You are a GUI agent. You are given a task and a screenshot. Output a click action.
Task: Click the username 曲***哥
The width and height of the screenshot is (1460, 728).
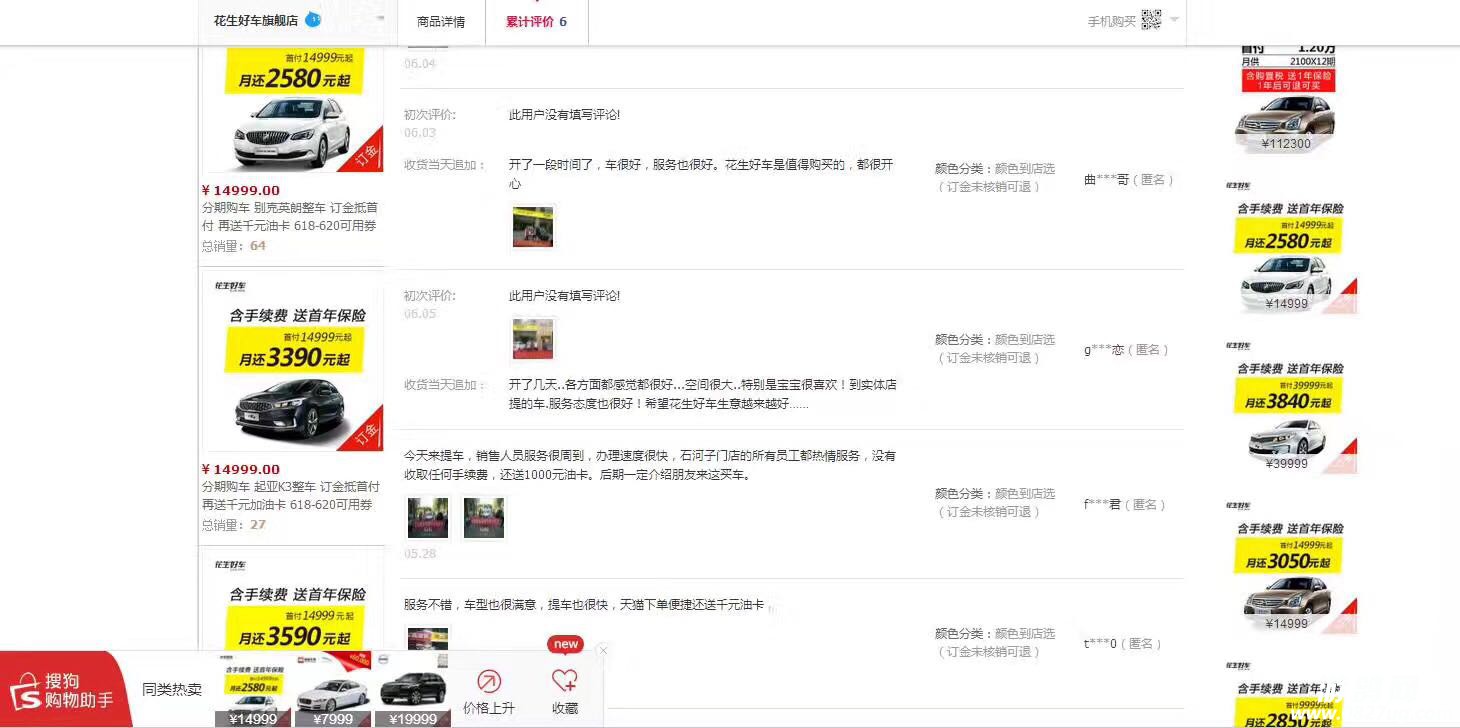coord(1106,180)
